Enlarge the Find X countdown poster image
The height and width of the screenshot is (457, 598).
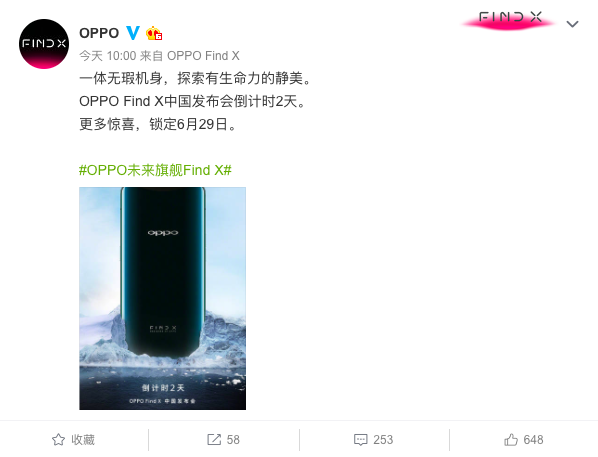(x=162, y=298)
